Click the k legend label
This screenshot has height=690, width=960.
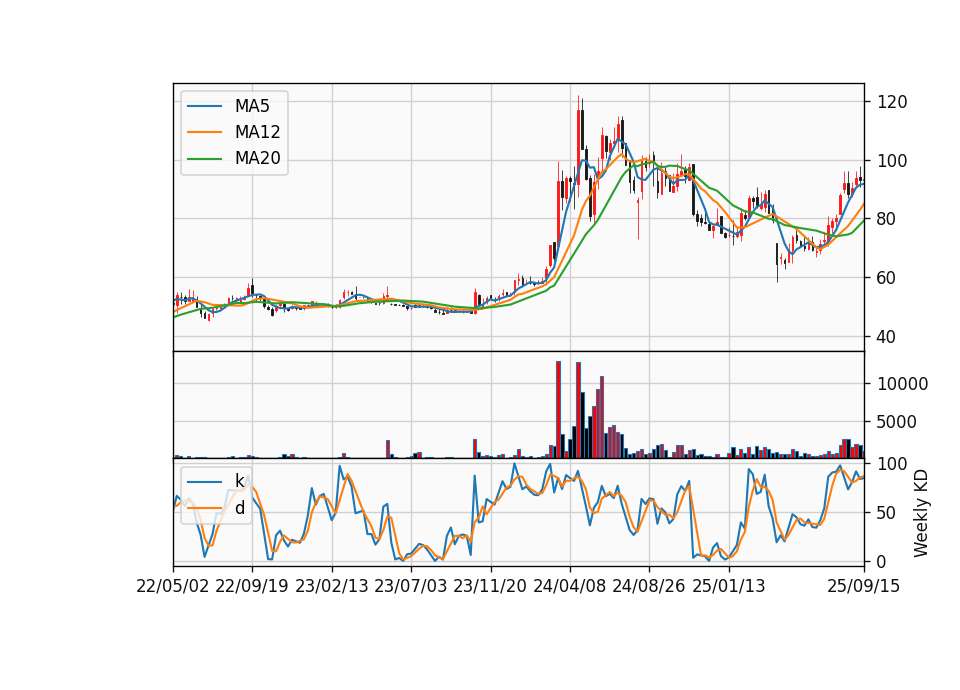click(240, 481)
